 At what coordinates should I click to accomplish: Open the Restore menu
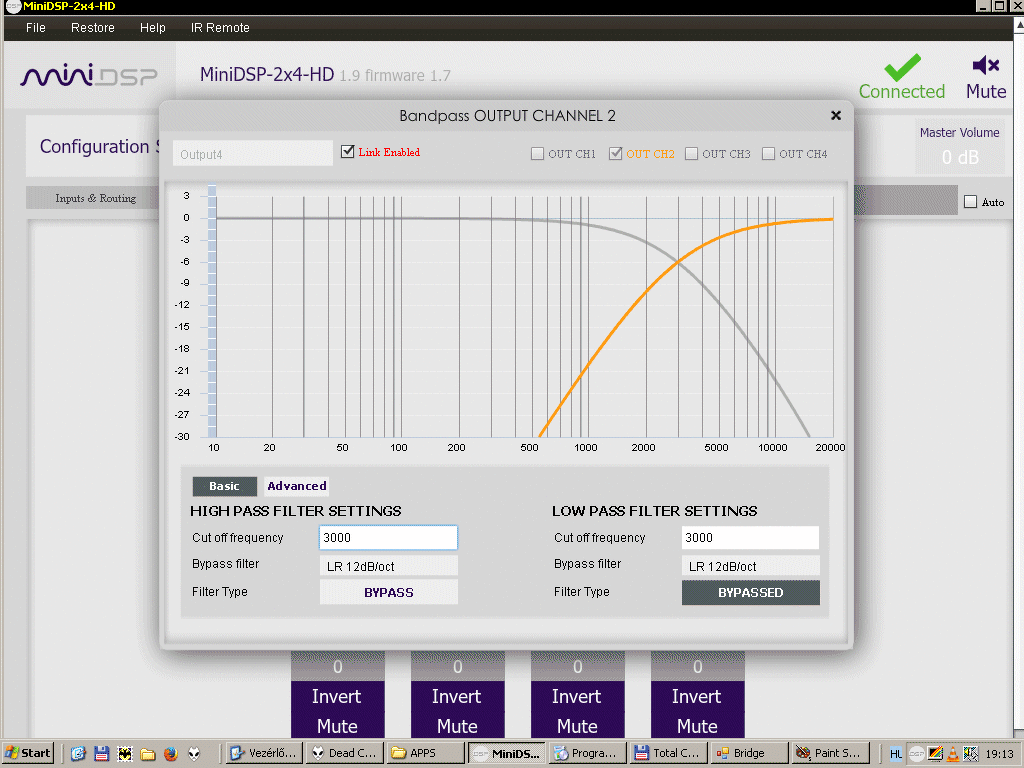pos(93,27)
